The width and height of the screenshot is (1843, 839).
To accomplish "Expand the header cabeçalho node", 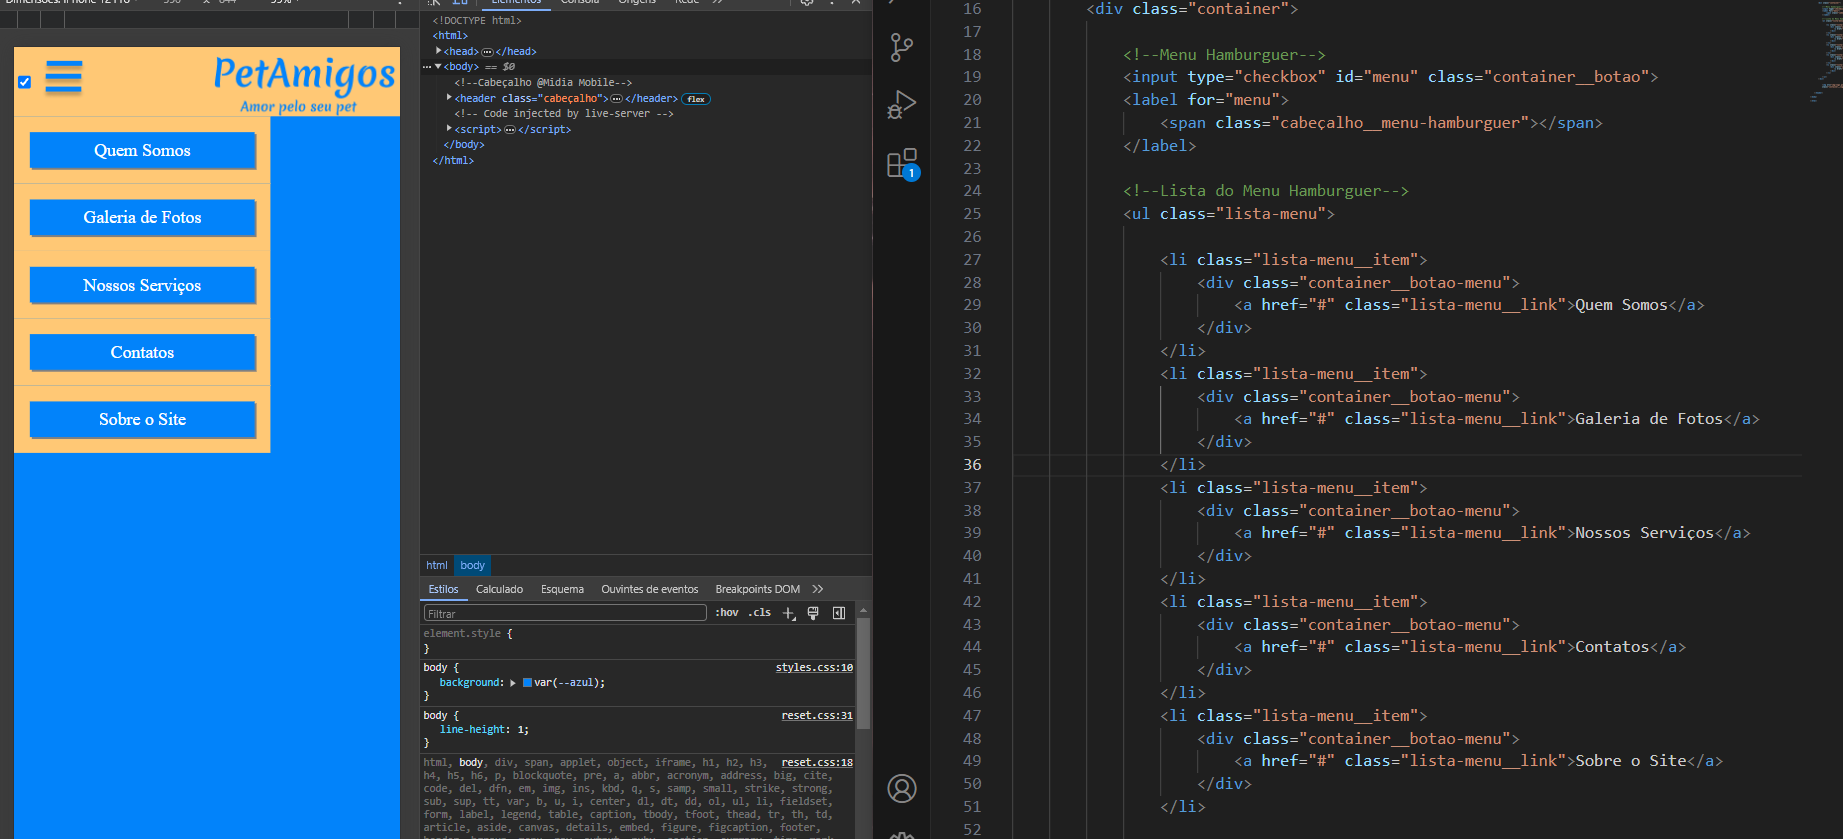I will [449, 98].
